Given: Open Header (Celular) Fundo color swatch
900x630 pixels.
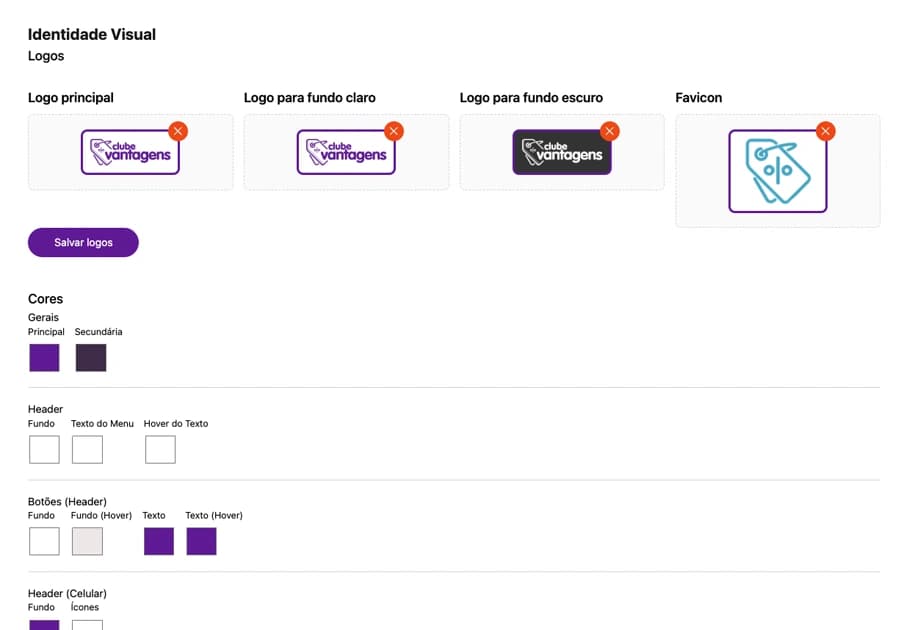Looking at the screenshot, I should click(44, 625).
